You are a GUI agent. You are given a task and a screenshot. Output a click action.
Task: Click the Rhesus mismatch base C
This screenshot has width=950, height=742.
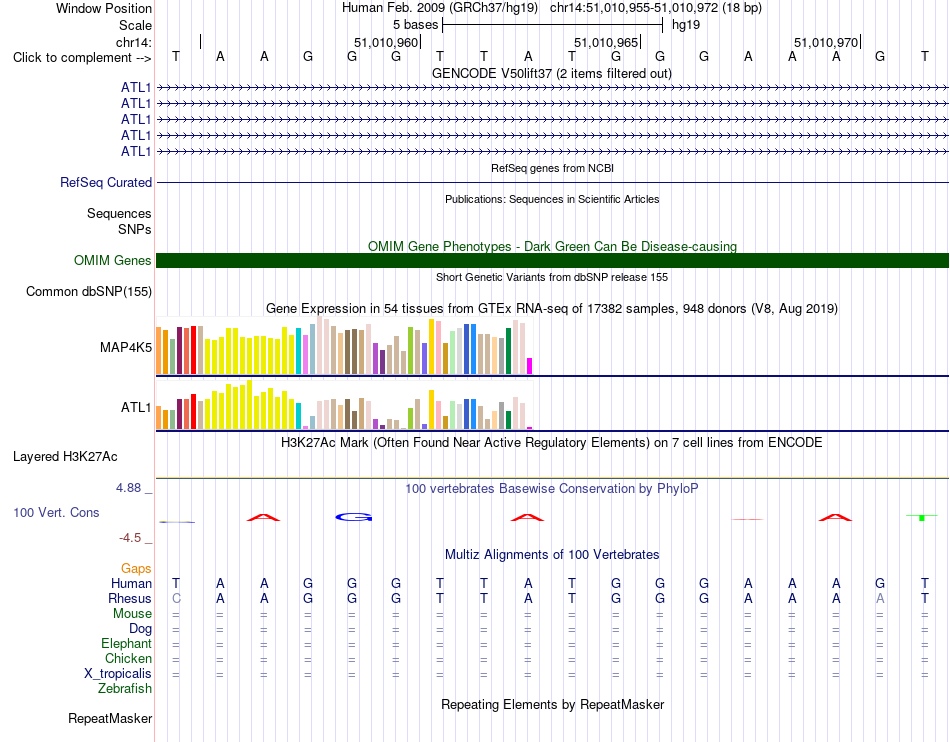pos(176,598)
